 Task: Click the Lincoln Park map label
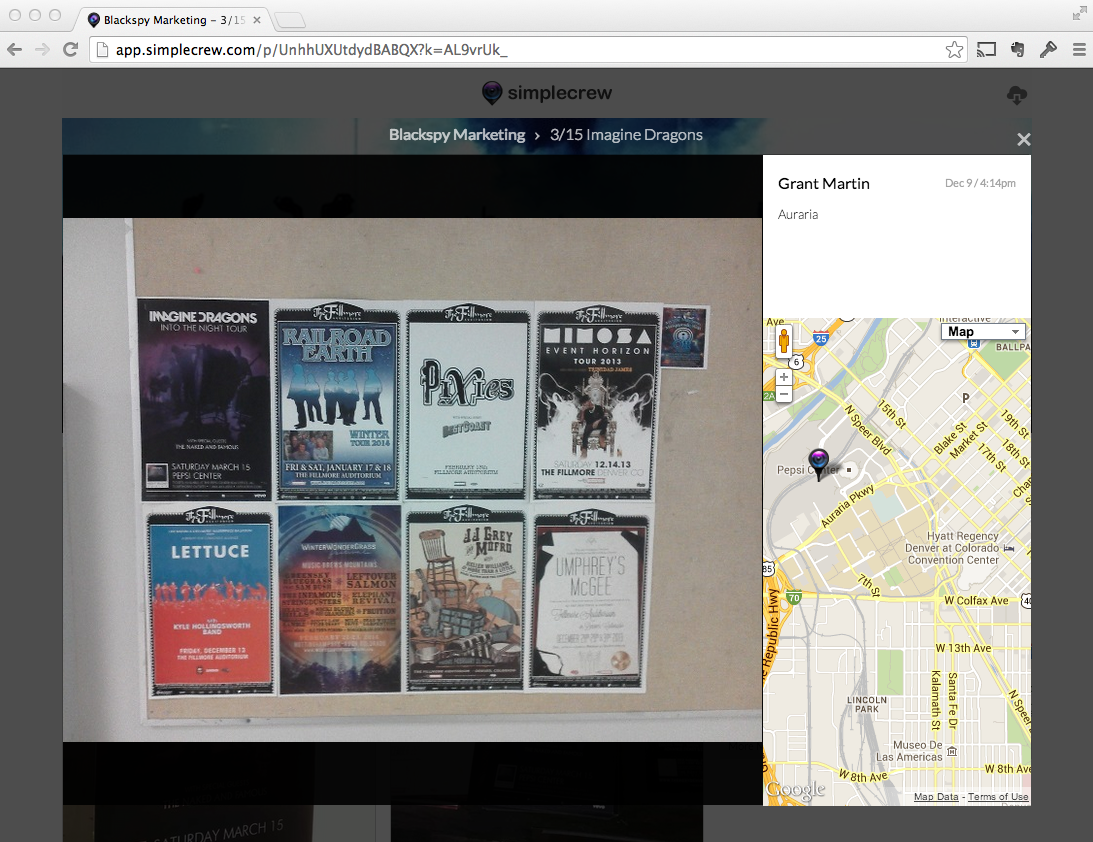(x=867, y=705)
